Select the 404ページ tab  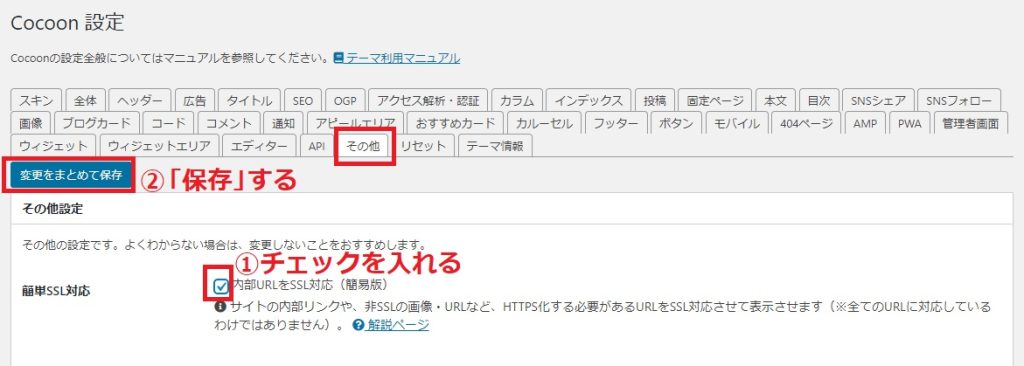coord(806,124)
